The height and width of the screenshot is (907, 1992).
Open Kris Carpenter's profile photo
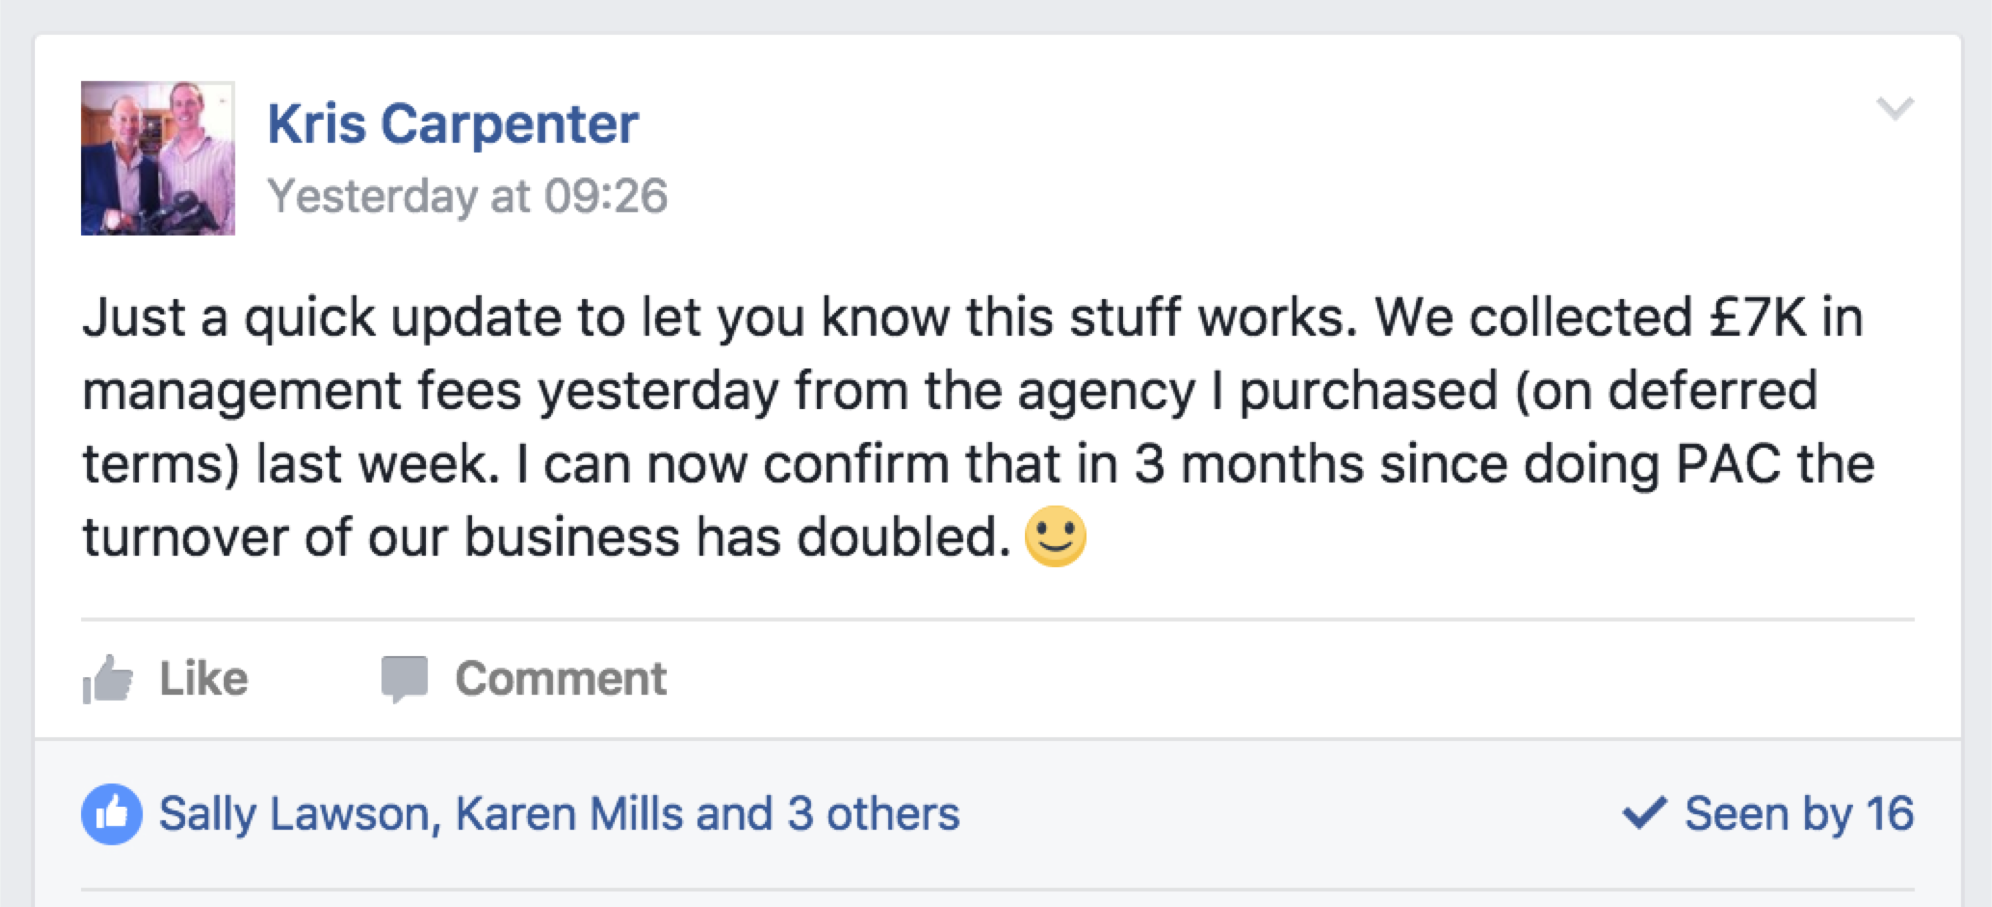click(x=158, y=158)
